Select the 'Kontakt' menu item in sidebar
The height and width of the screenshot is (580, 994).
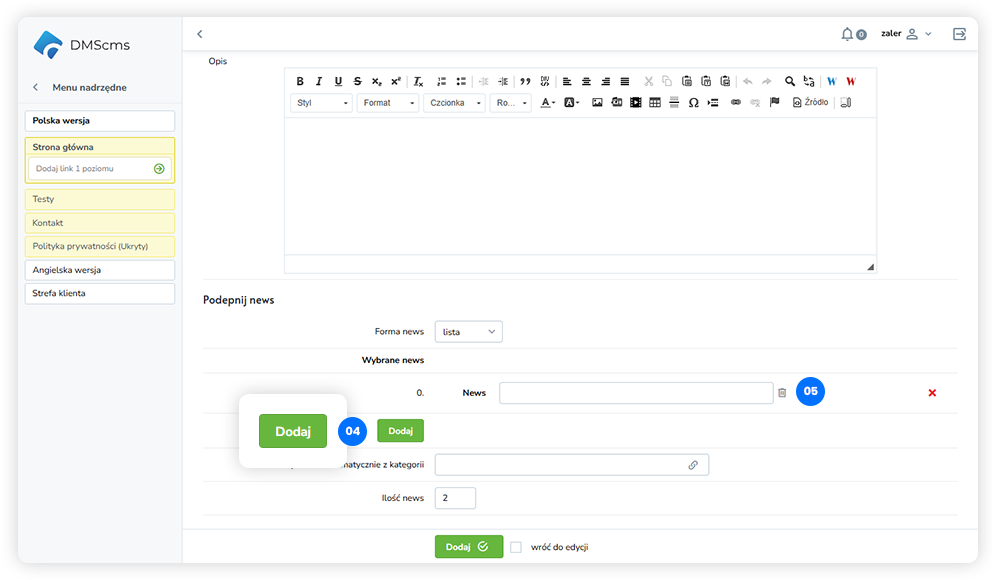[x=100, y=223]
